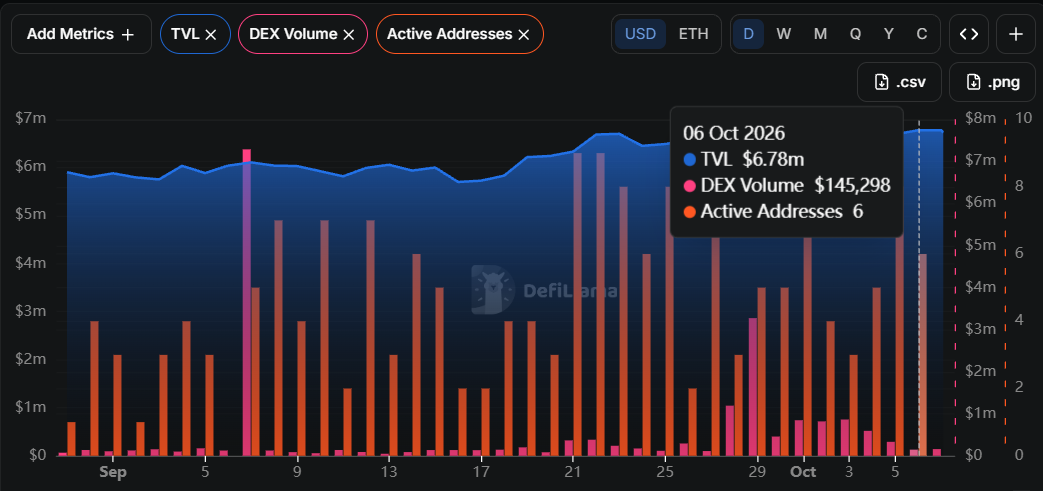Image resolution: width=1043 pixels, height=491 pixels.
Task: Click the '$7m' left axis label
Action: pos(31,119)
